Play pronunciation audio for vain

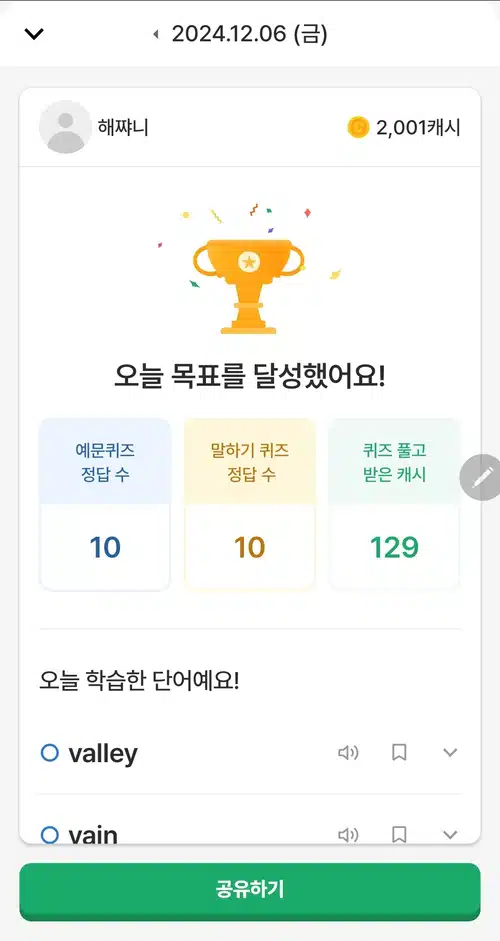click(348, 834)
